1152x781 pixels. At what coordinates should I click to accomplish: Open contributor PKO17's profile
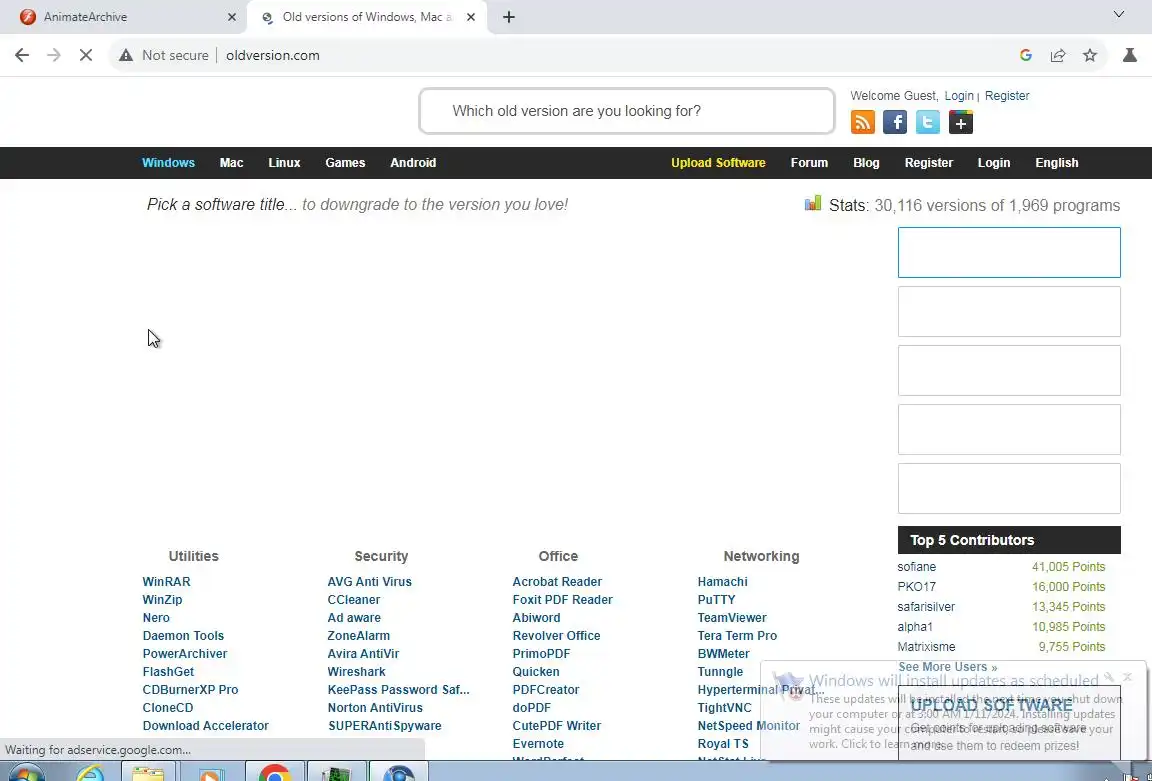916,586
